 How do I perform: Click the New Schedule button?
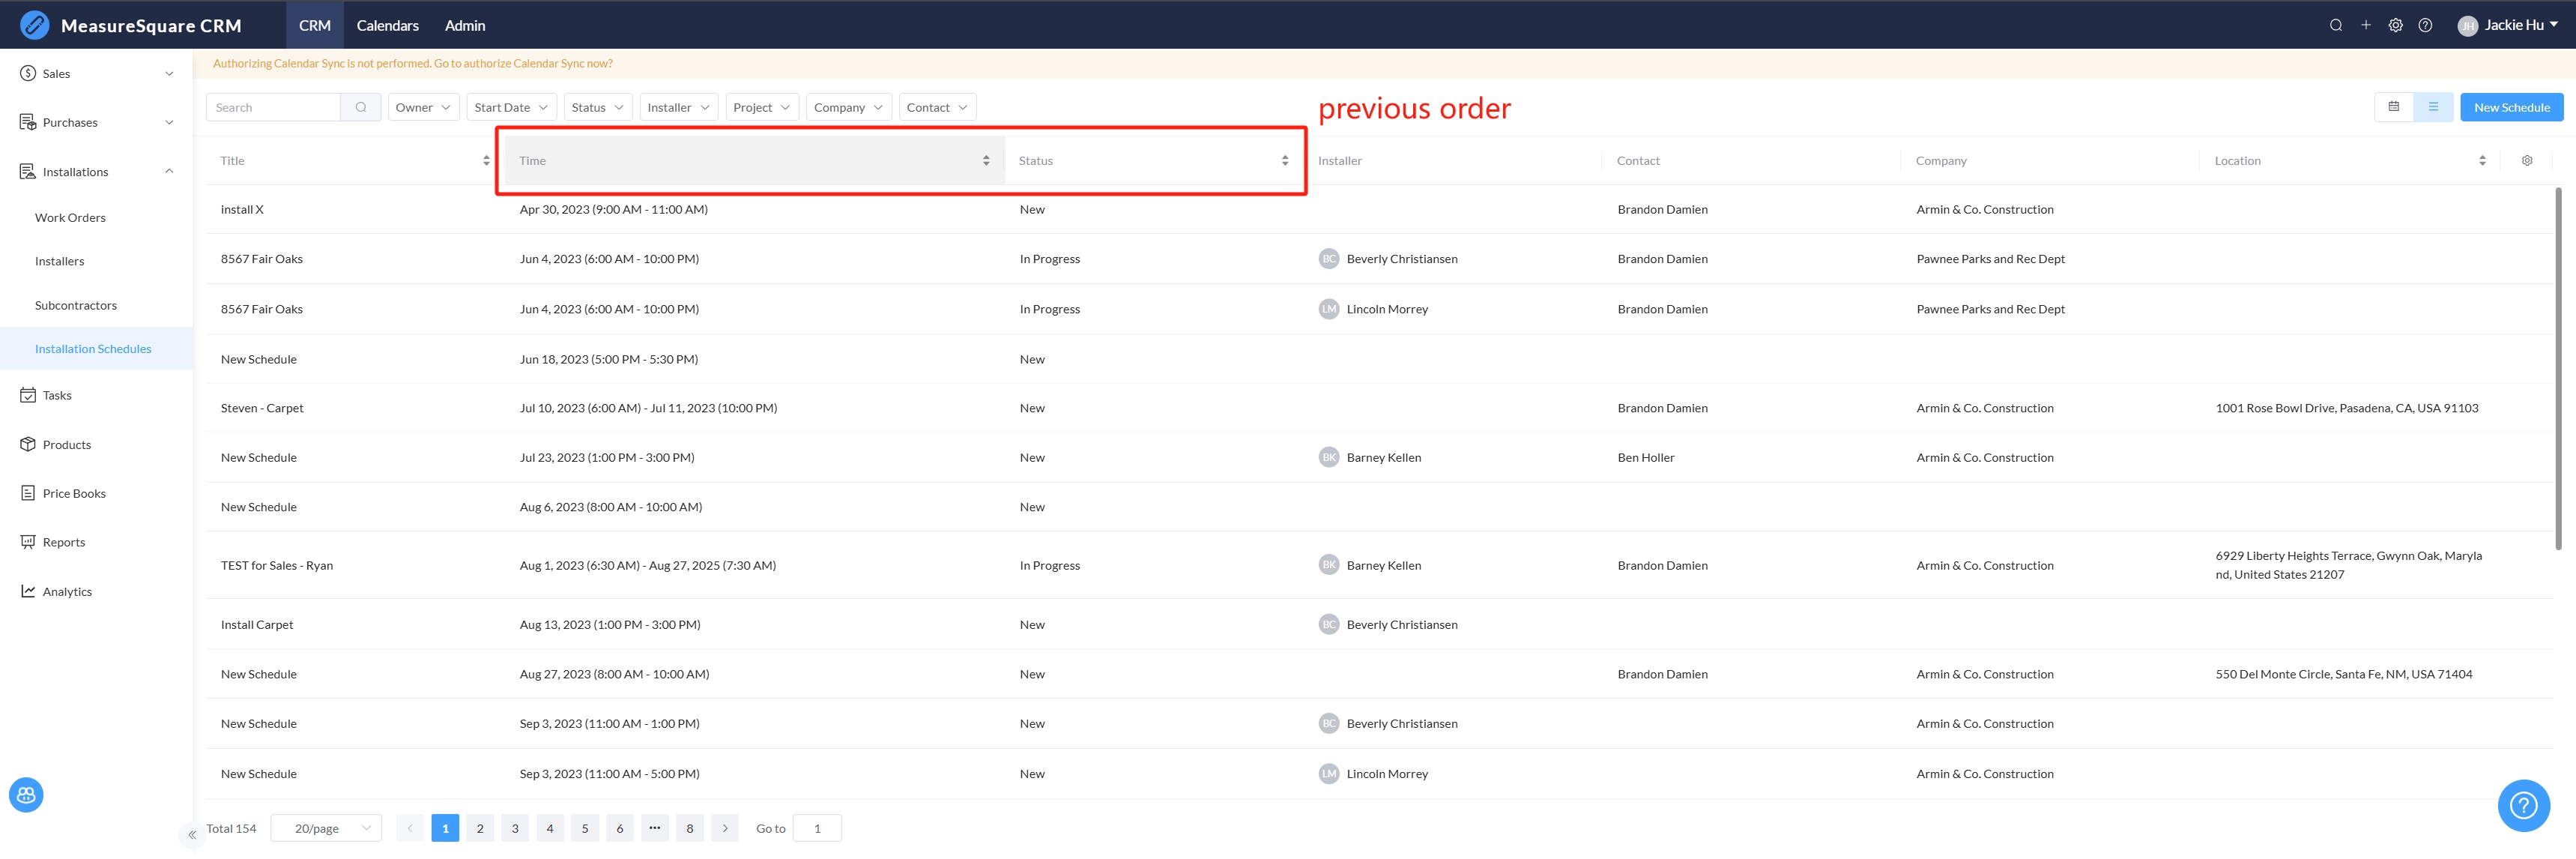click(2511, 107)
